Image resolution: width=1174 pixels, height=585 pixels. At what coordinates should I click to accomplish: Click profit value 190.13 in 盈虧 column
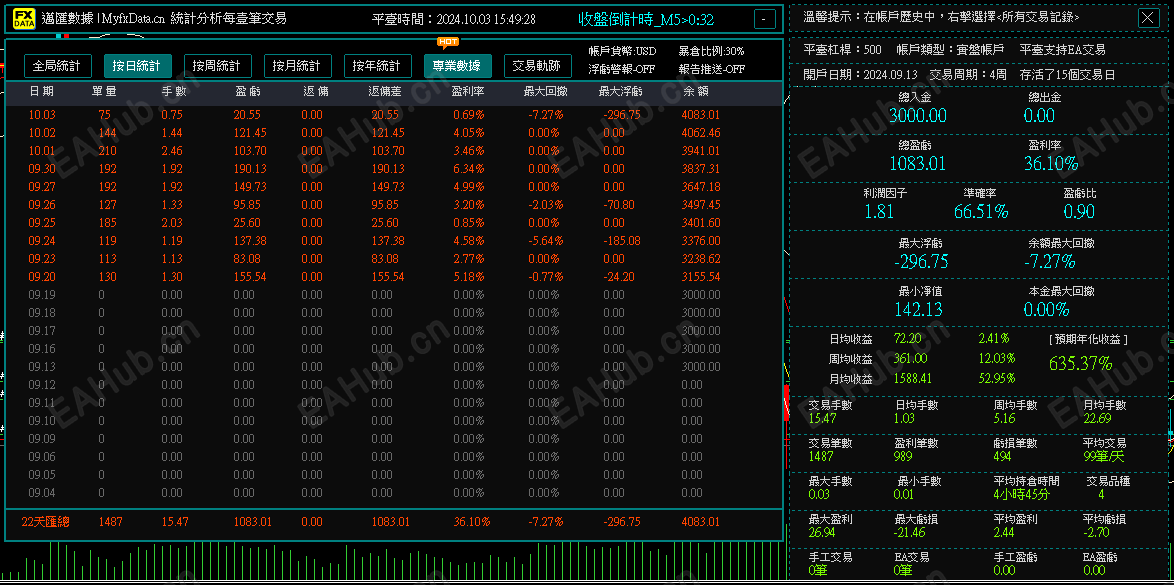tap(250, 169)
